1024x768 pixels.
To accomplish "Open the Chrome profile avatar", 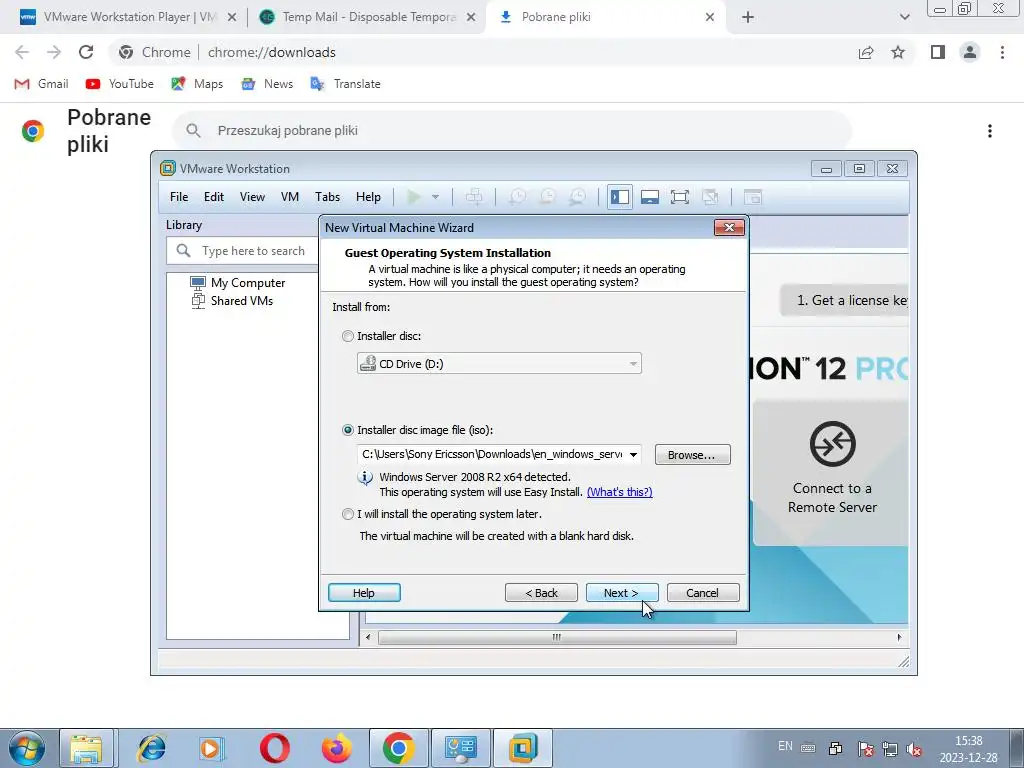I will pyautogui.click(x=970, y=52).
